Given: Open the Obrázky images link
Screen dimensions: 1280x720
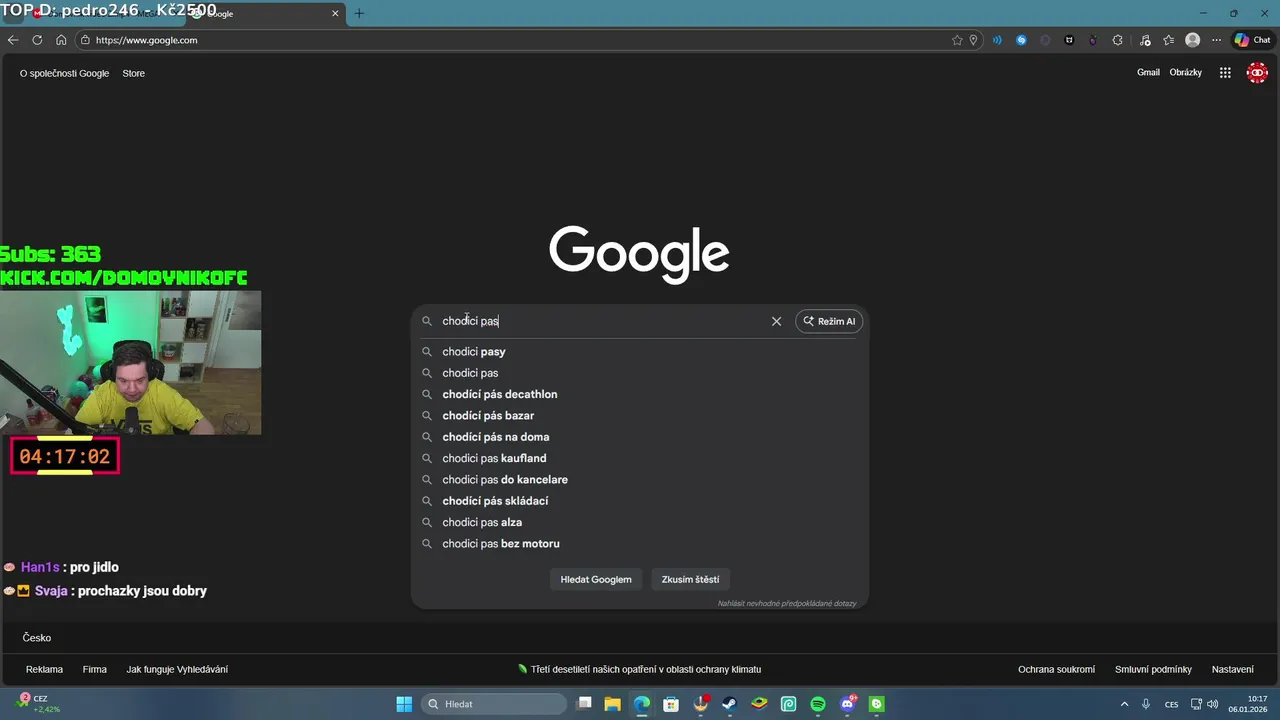Looking at the screenshot, I should point(1185,72).
